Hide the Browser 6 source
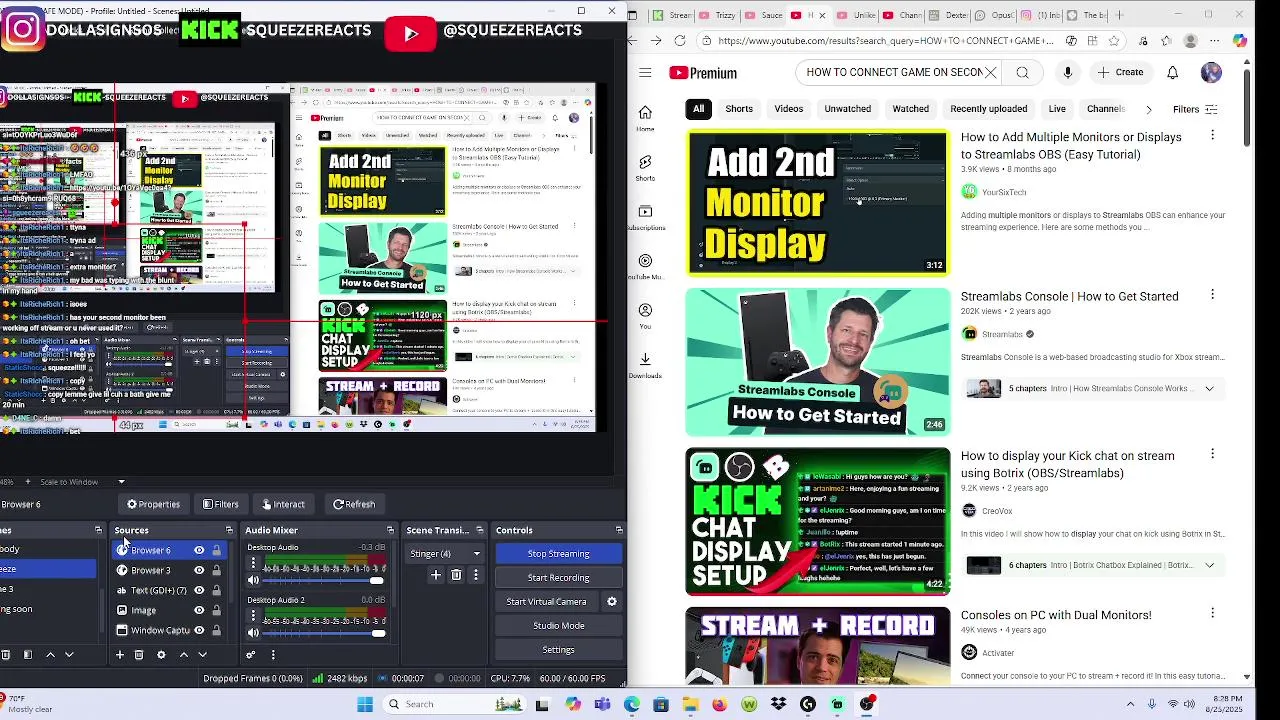1280x720 pixels. 199,550
